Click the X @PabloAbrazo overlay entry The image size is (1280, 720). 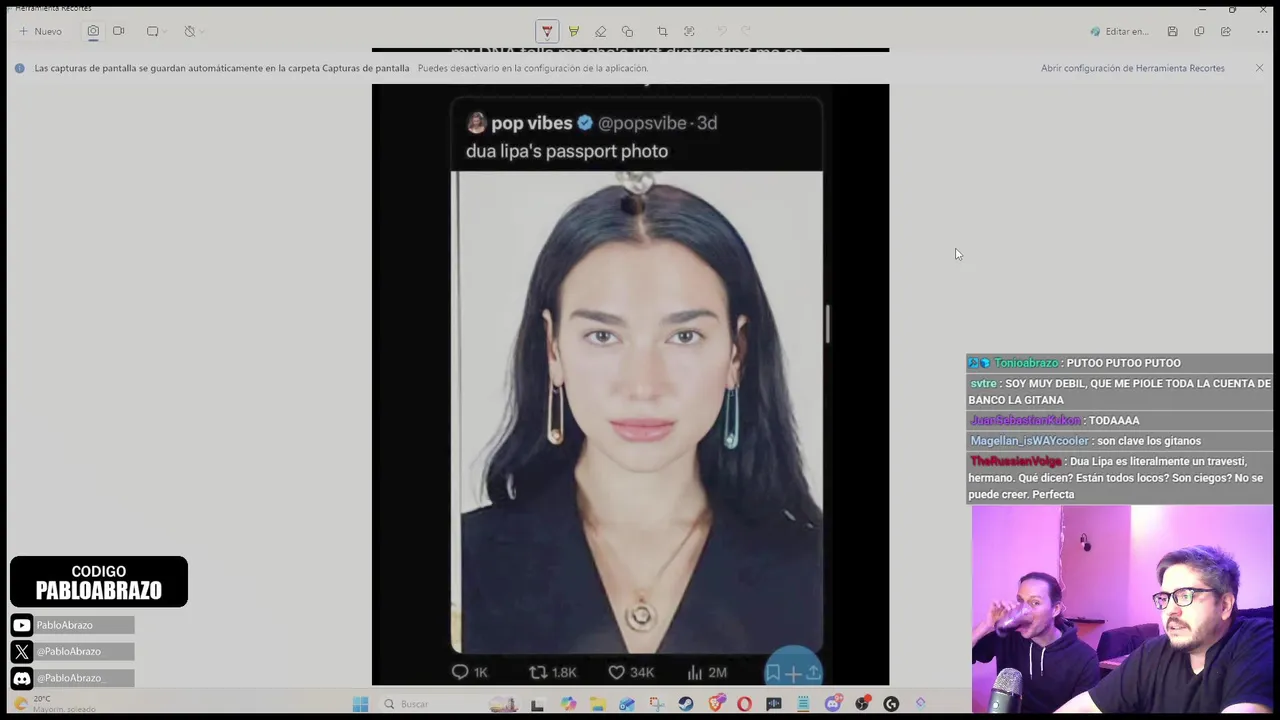(x=72, y=651)
